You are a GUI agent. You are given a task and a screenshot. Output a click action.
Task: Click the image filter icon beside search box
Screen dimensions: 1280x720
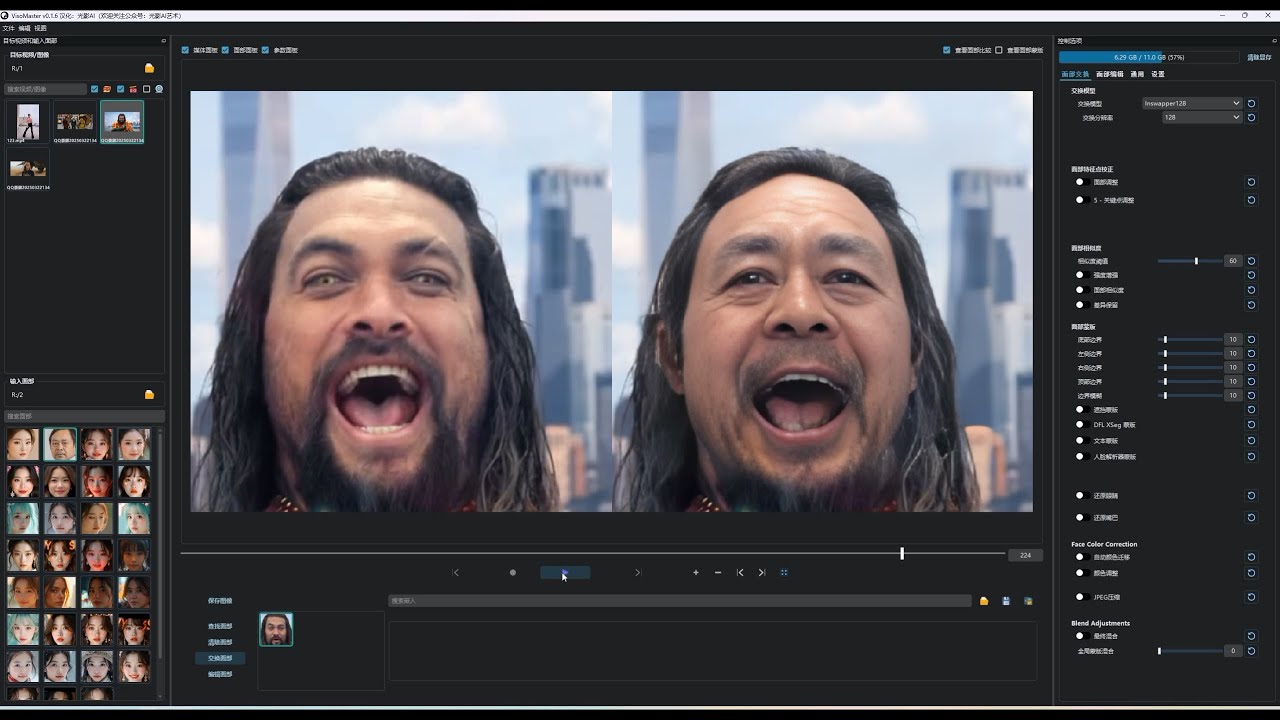coord(107,89)
